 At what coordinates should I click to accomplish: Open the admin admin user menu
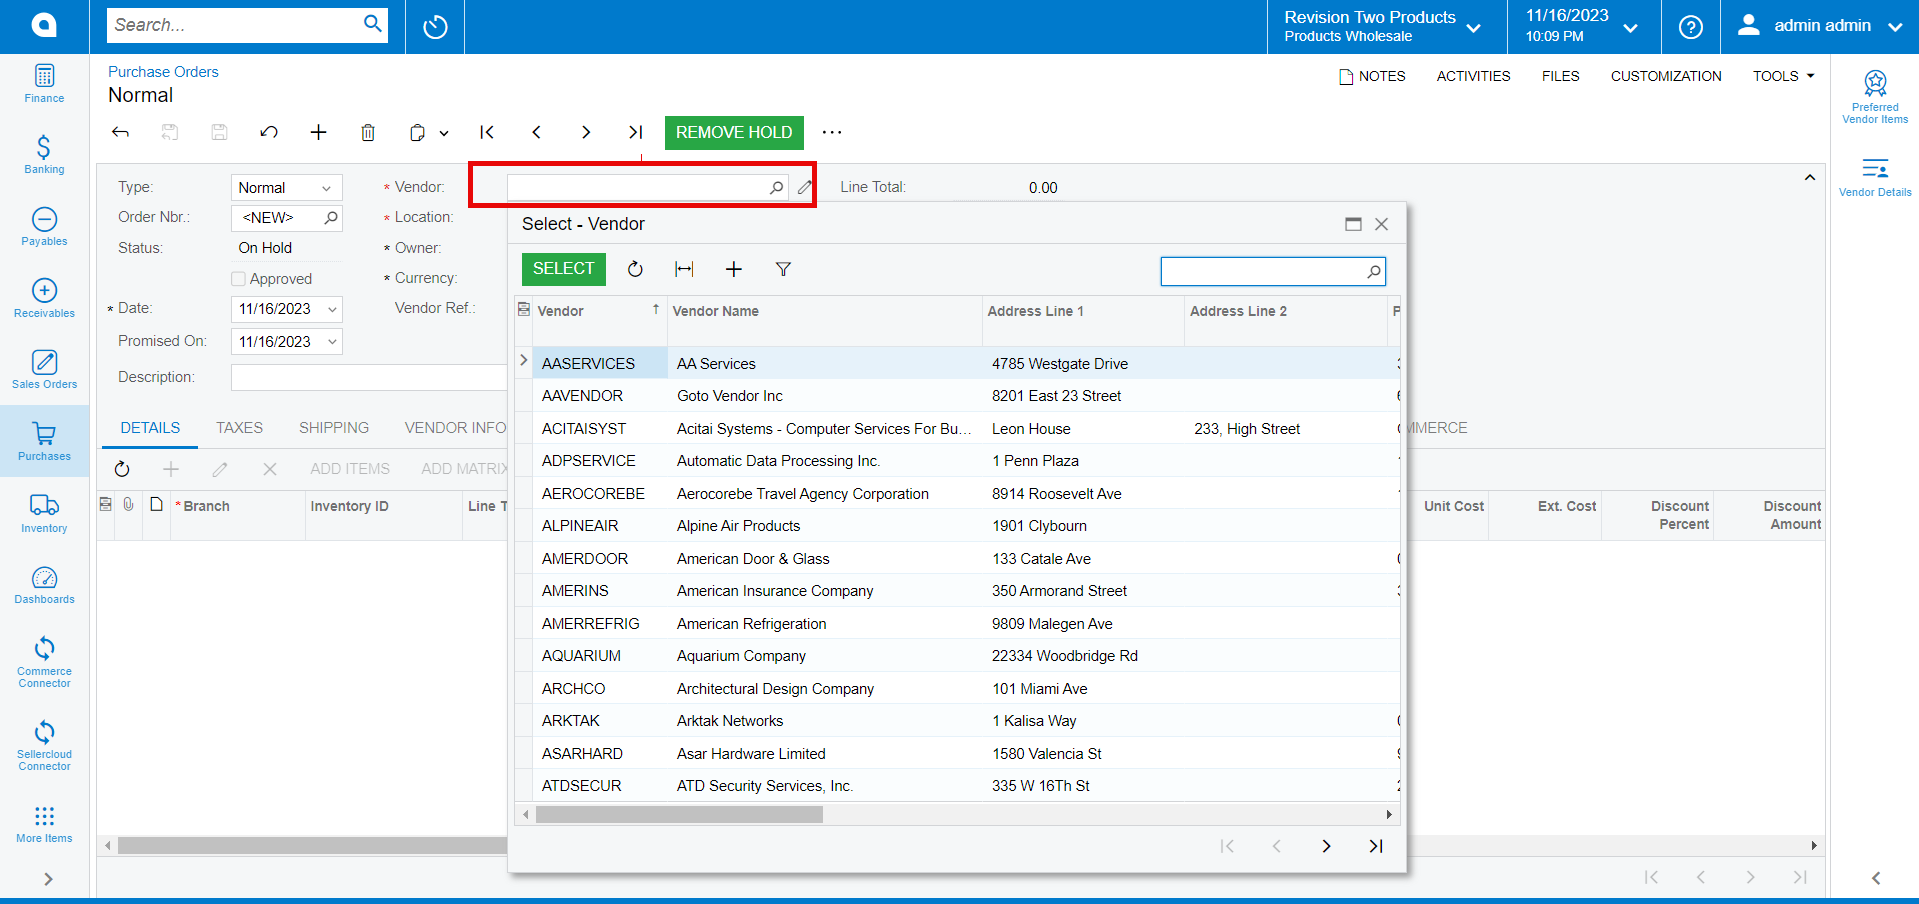coord(1819,27)
